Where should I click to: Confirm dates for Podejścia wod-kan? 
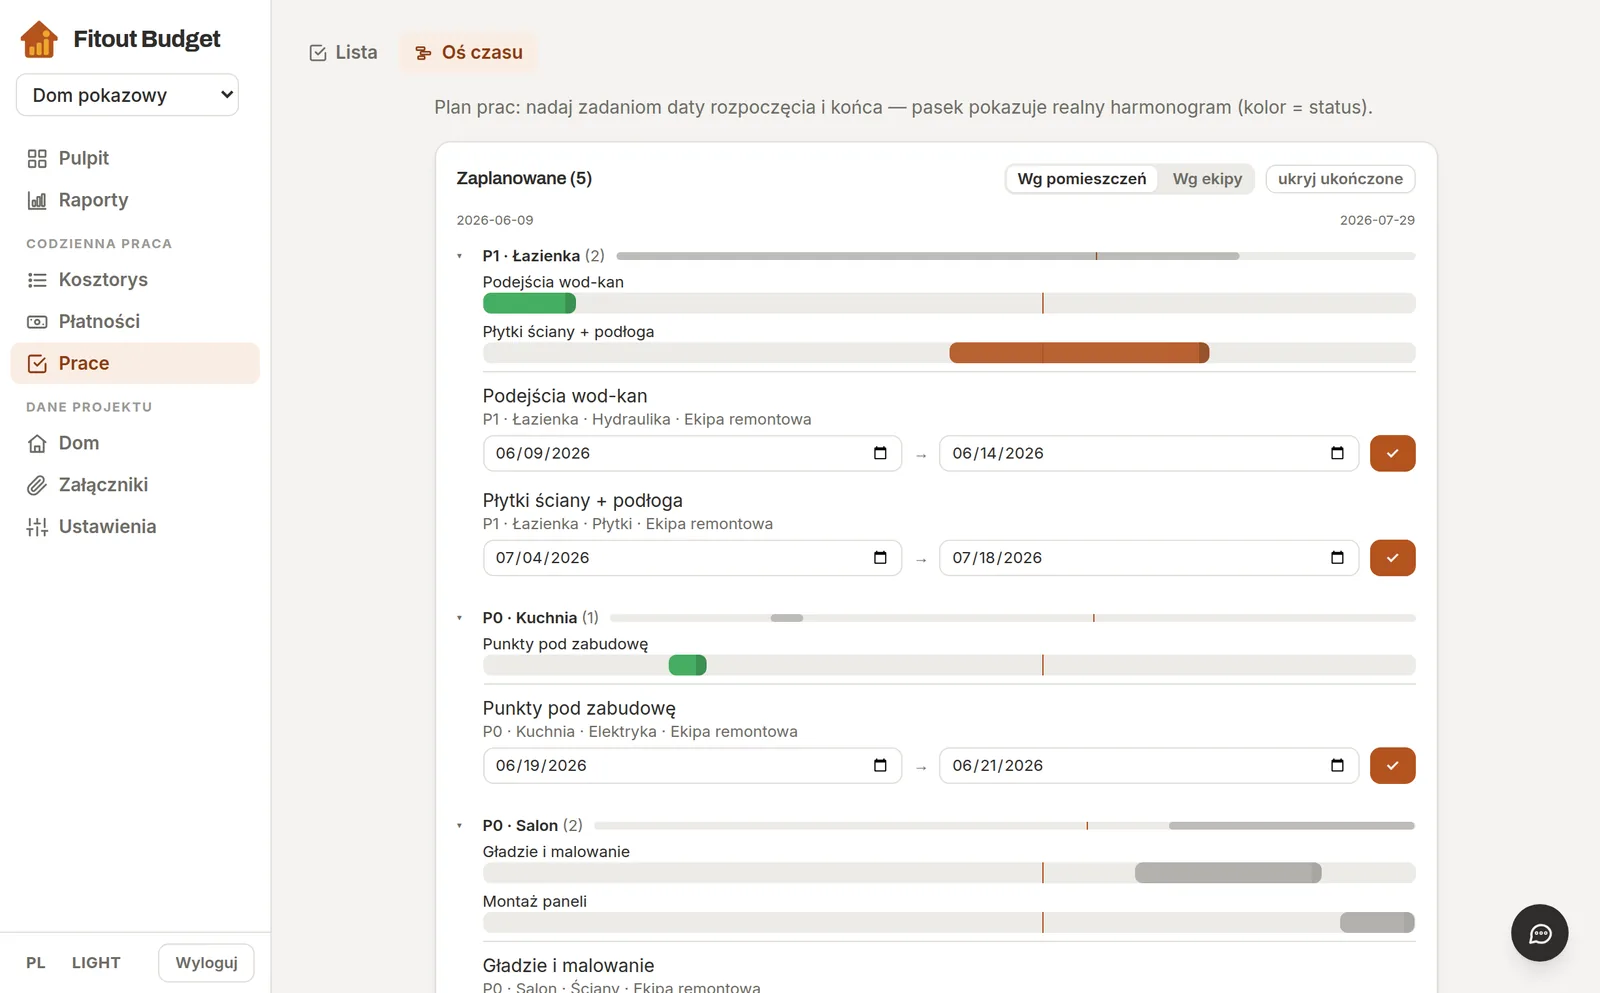point(1393,453)
